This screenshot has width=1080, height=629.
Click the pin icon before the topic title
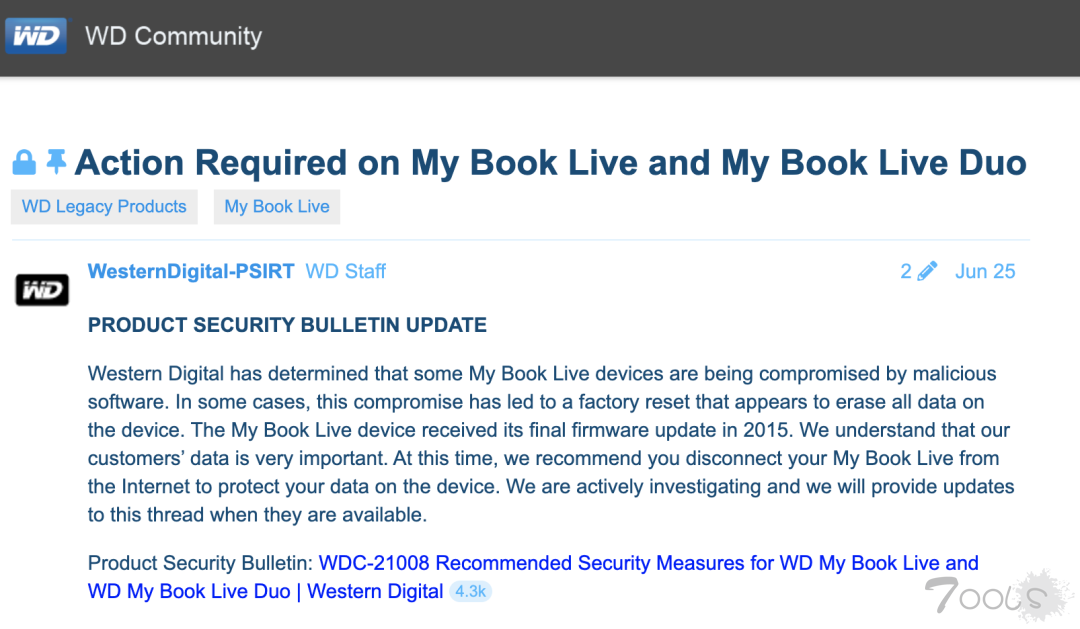pos(57,161)
